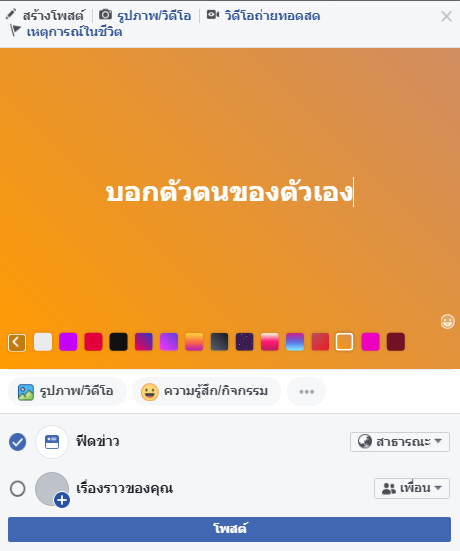Open the สาธารณะ audience dropdown
This screenshot has height=551, width=460.
coord(400,442)
